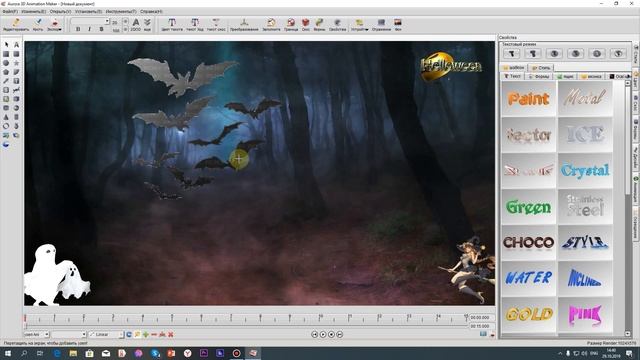Screen dimensions: 640x360
Task: Choose the Metal text style
Action: [x=585, y=98]
